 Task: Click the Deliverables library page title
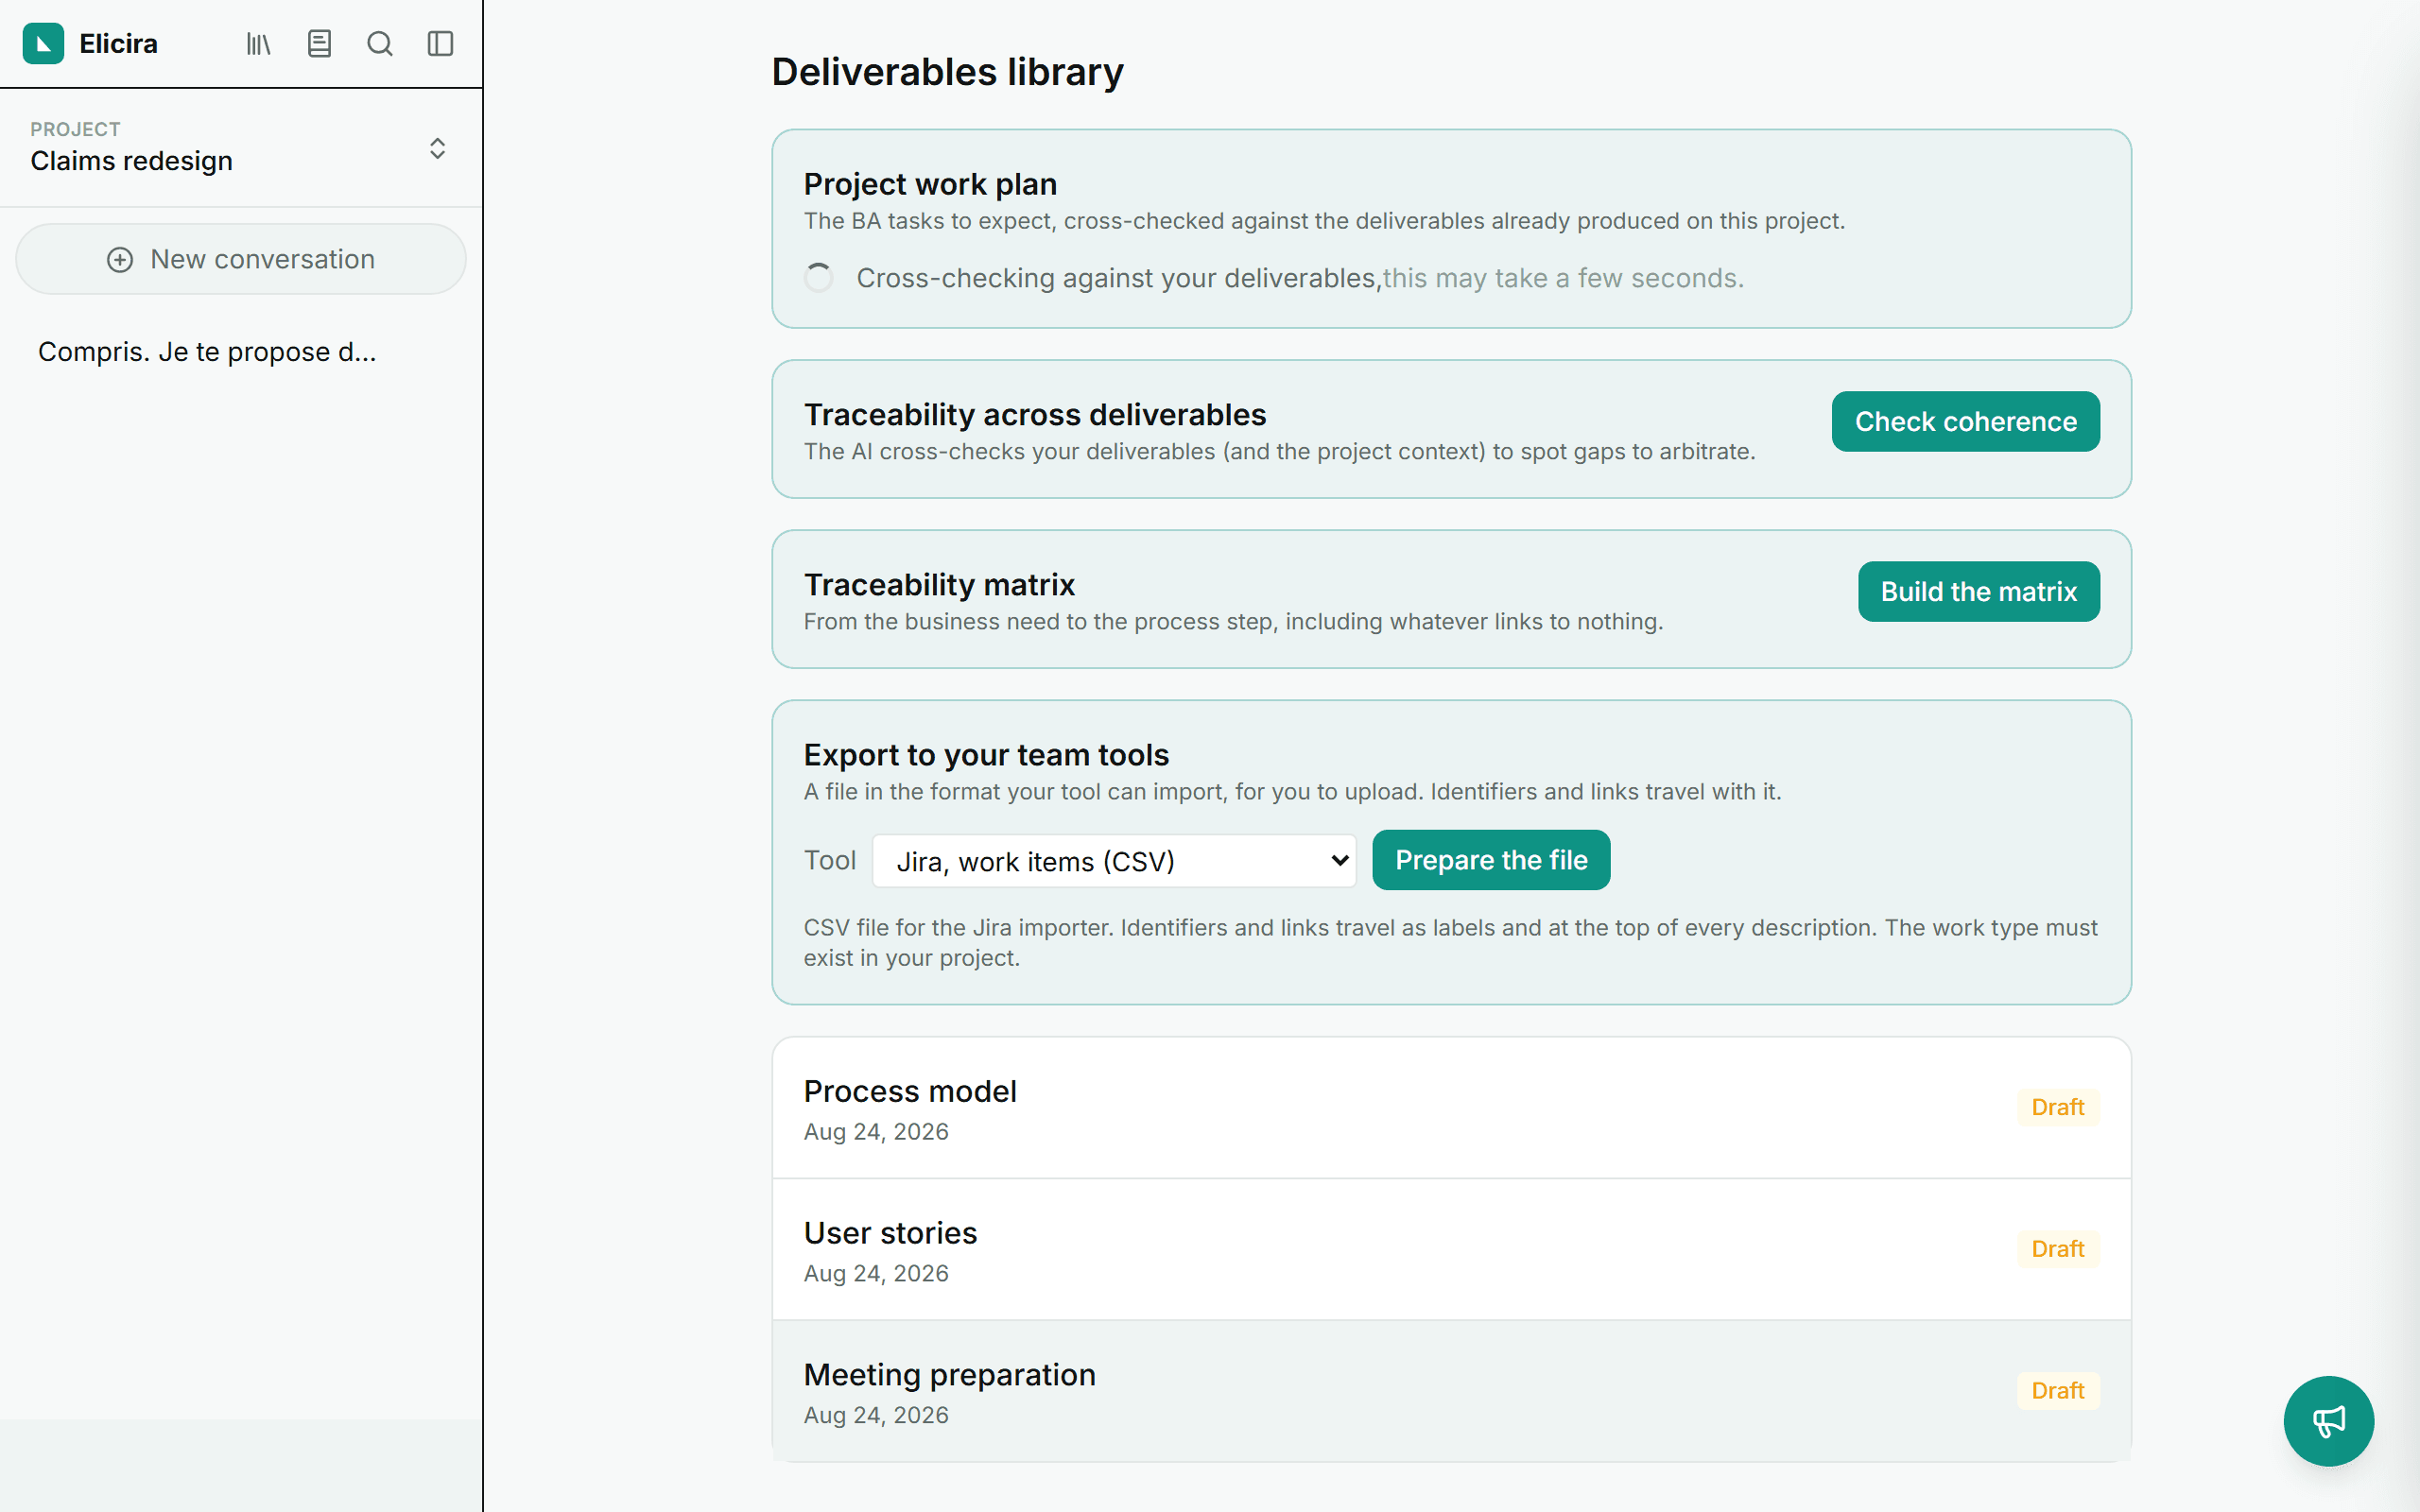point(947,72)
